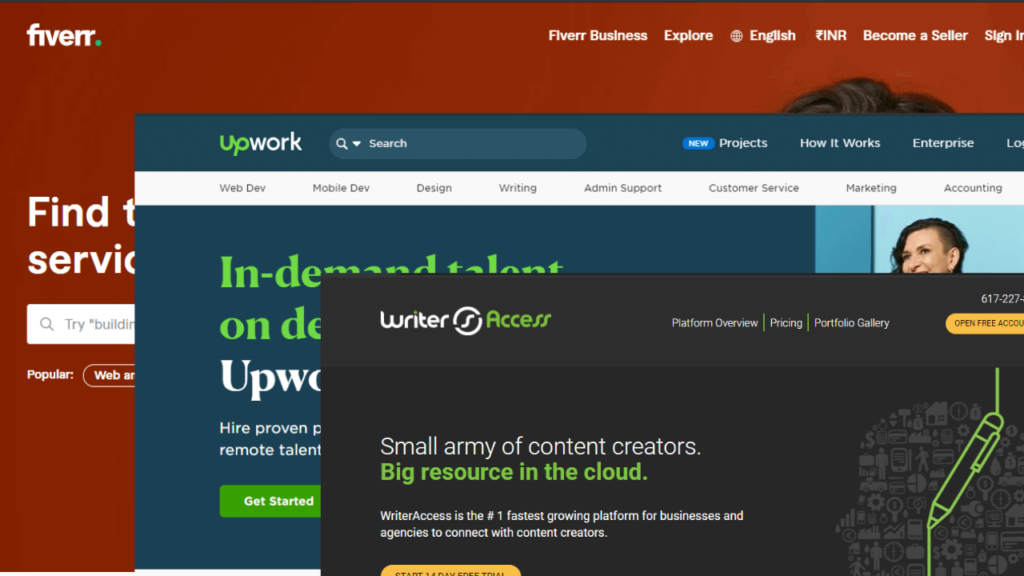Open How It Works on Upwork
The height and width of the screenshot is (576, 1024).
(x=840, y=143)
